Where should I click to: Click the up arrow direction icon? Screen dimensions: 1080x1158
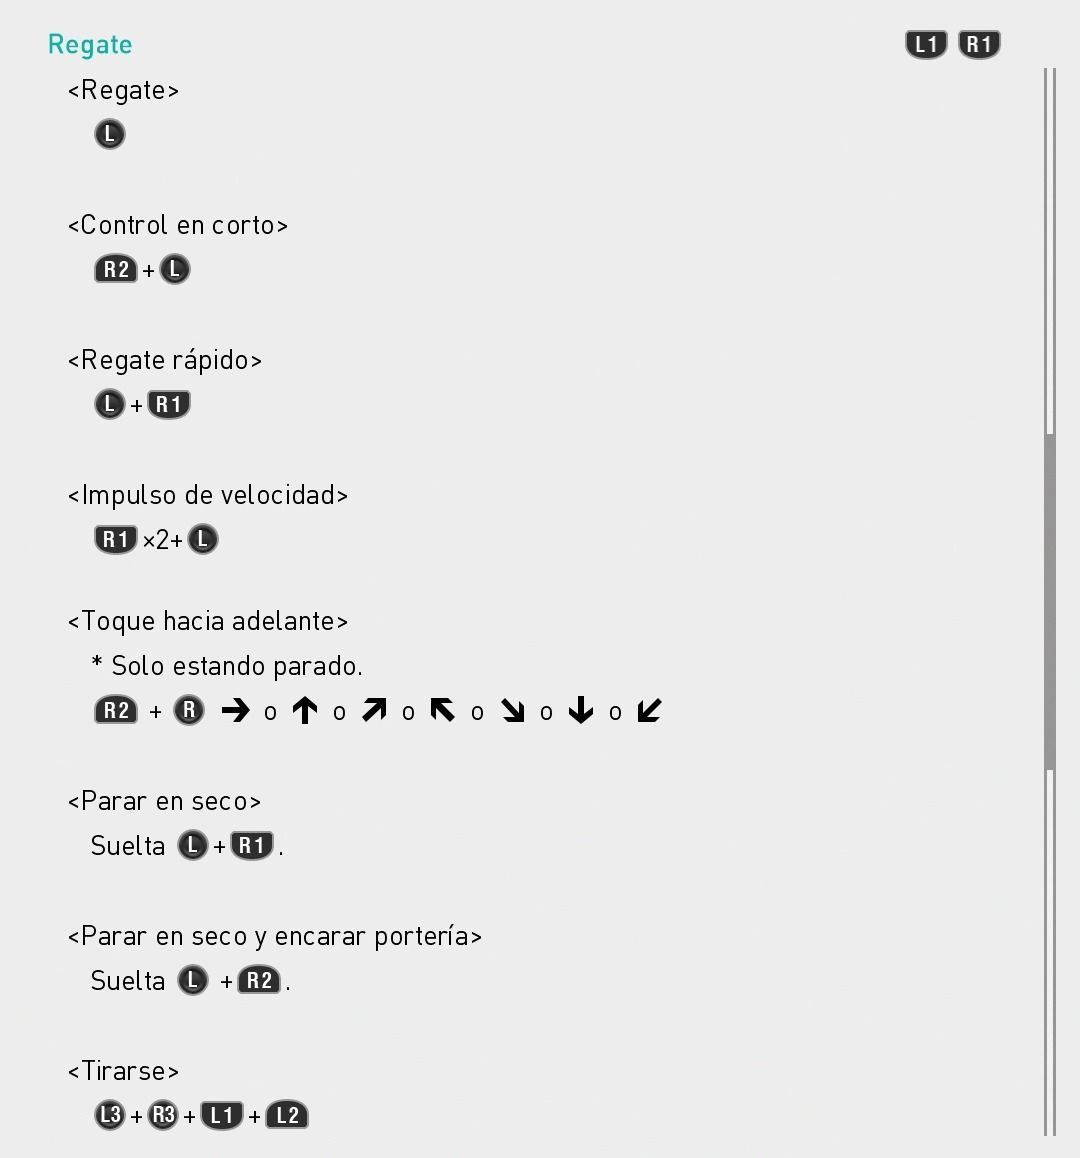pyautogui.click(x=305, y=711)
